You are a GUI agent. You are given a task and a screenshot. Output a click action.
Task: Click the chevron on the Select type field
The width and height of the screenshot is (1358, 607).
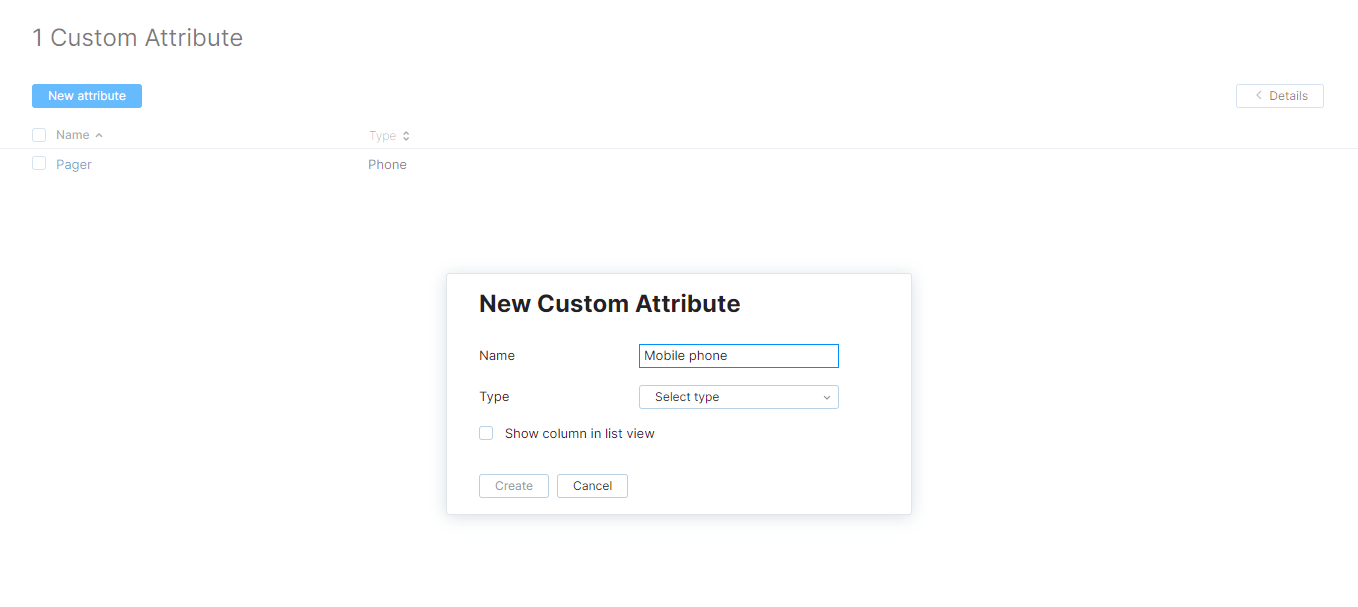827,397
